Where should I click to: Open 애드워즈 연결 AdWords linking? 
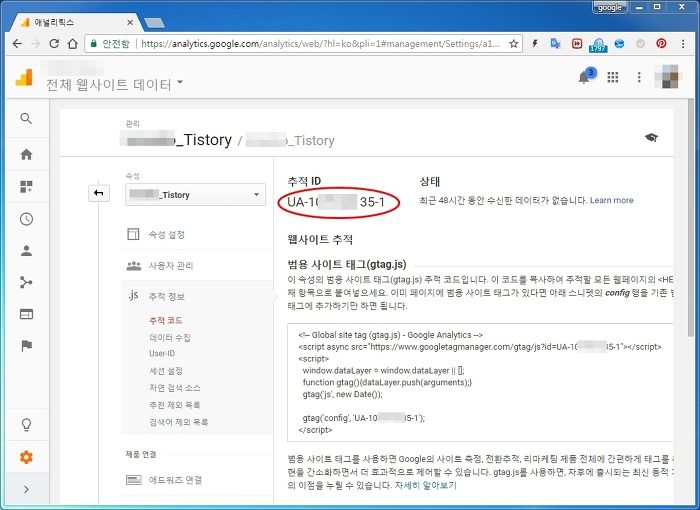tap(175, 480)
